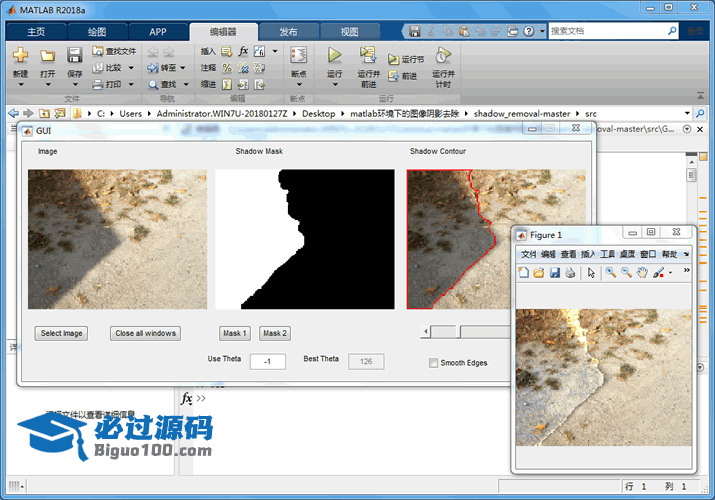Click the back navigation arrow in path bar

(x=14, y=113)
